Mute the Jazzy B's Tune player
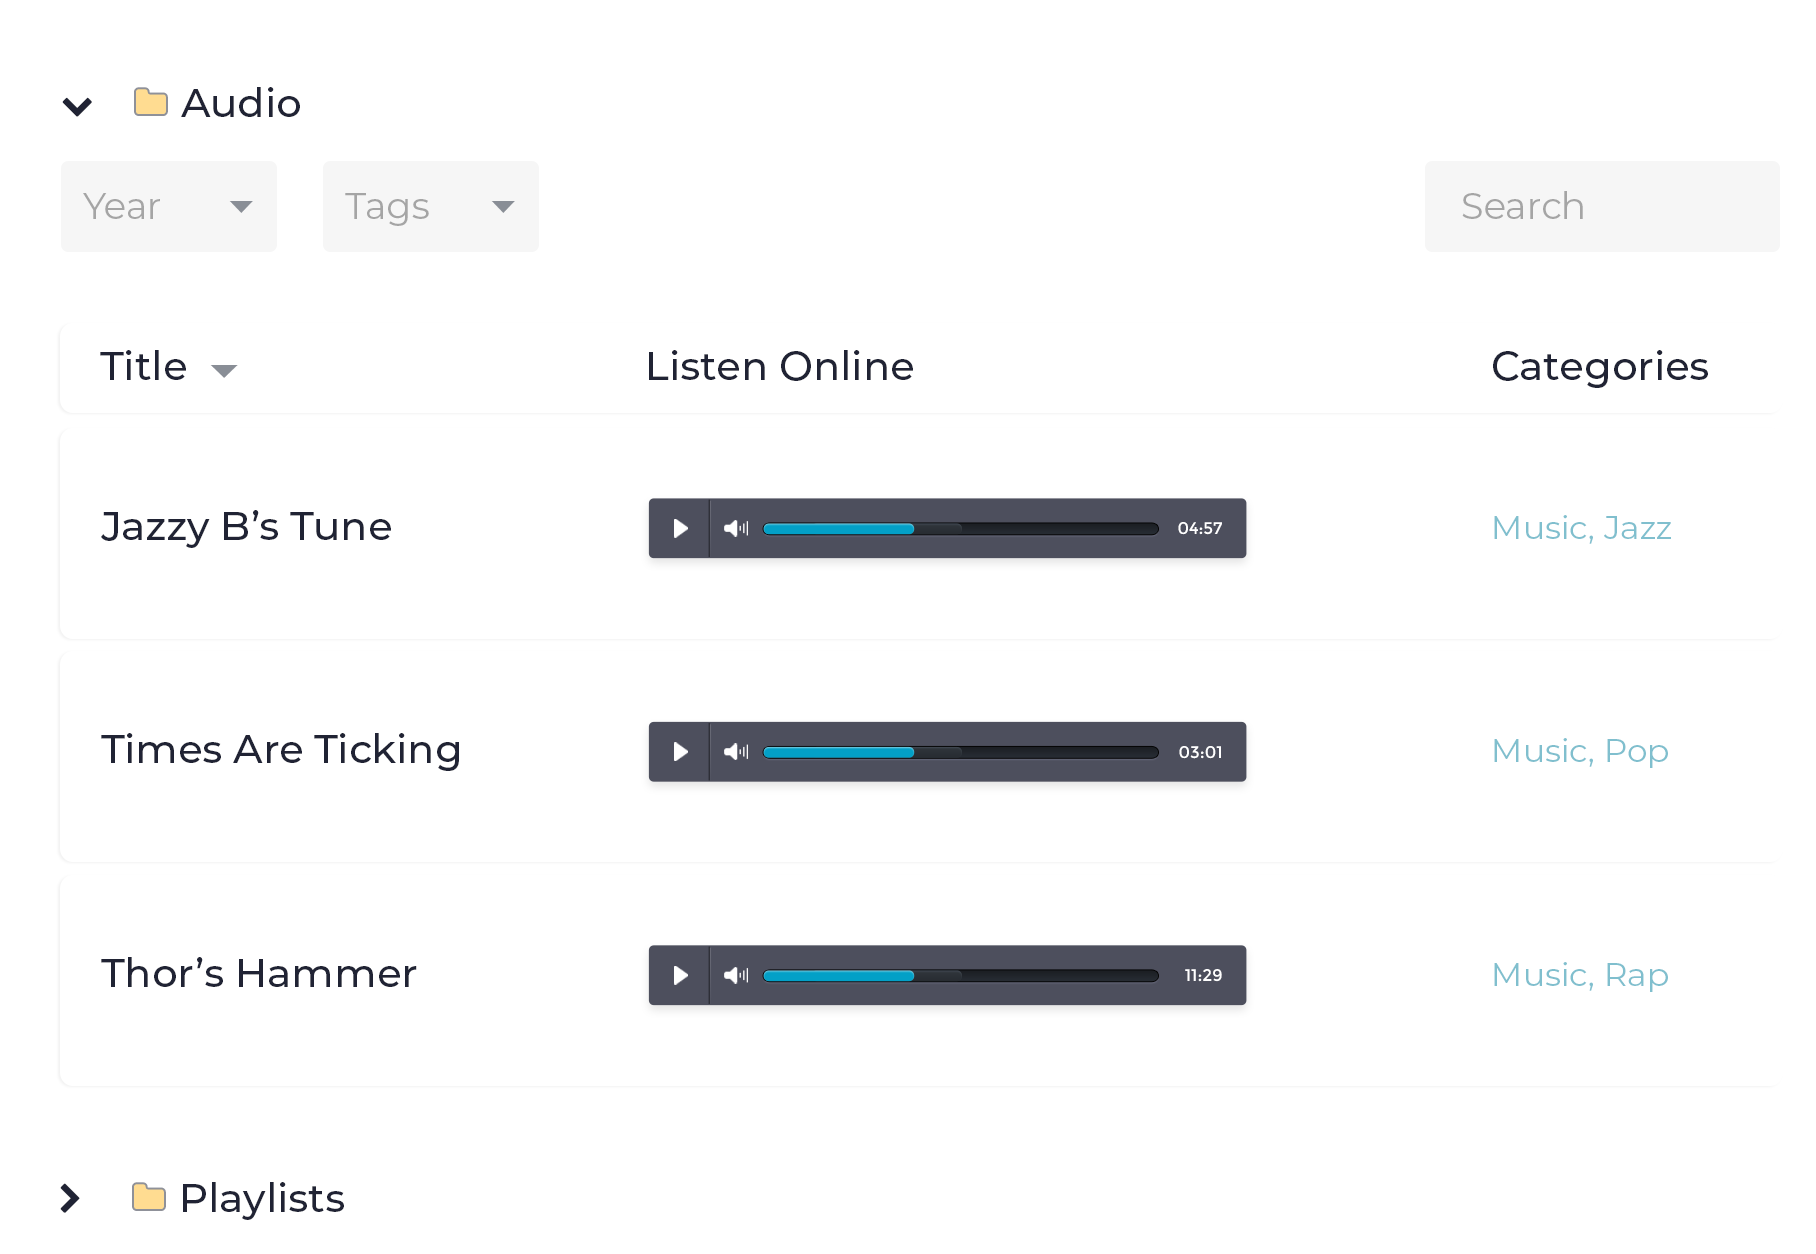 736,528
